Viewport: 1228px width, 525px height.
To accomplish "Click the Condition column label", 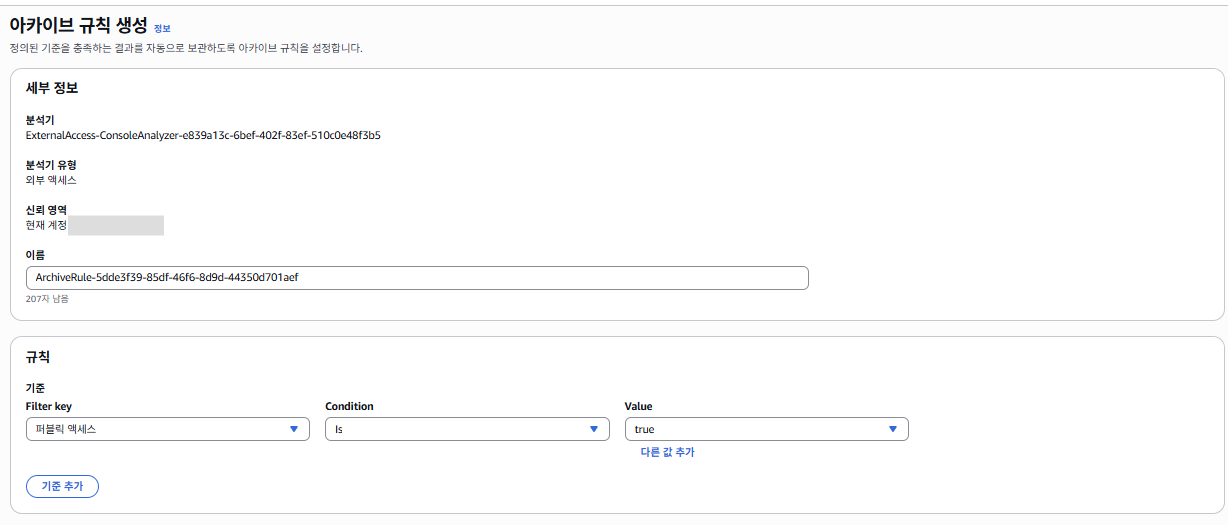I will [x=350, y=407].
